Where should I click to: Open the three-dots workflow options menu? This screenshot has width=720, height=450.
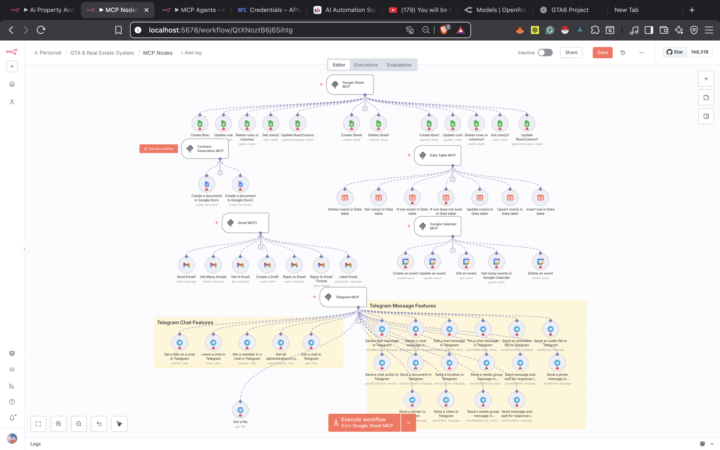[x=641, y=52]
